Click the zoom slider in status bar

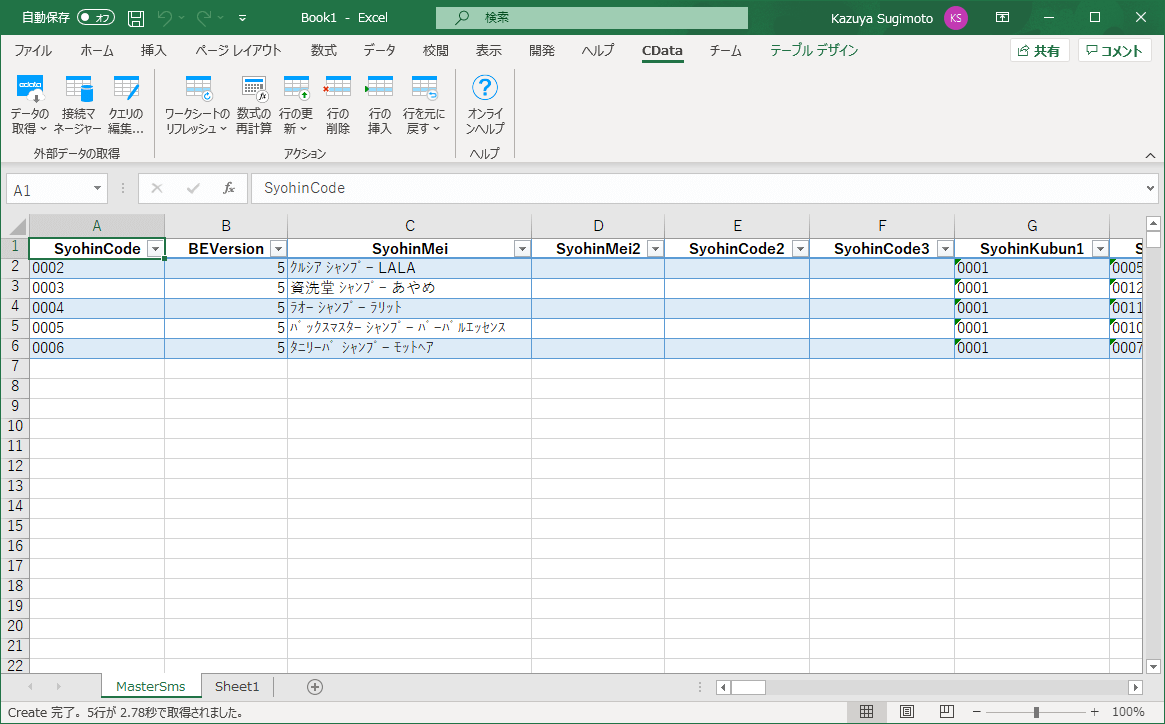(1036, 712)
